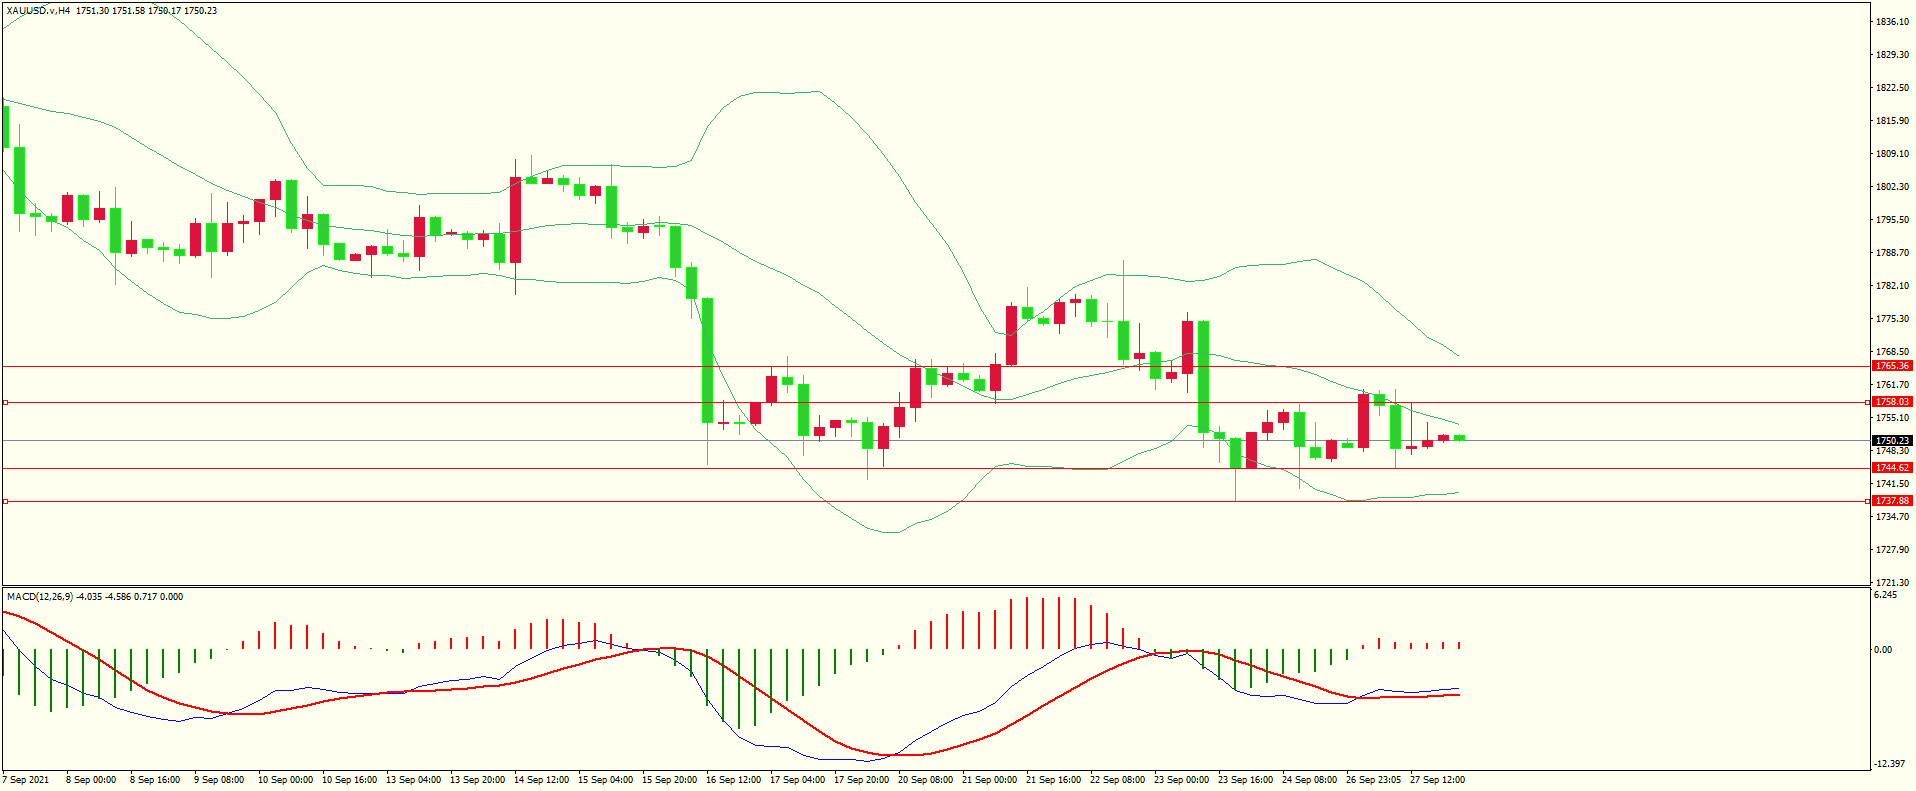Click the 20 Sep 08:00 time label

click(925, 780)
